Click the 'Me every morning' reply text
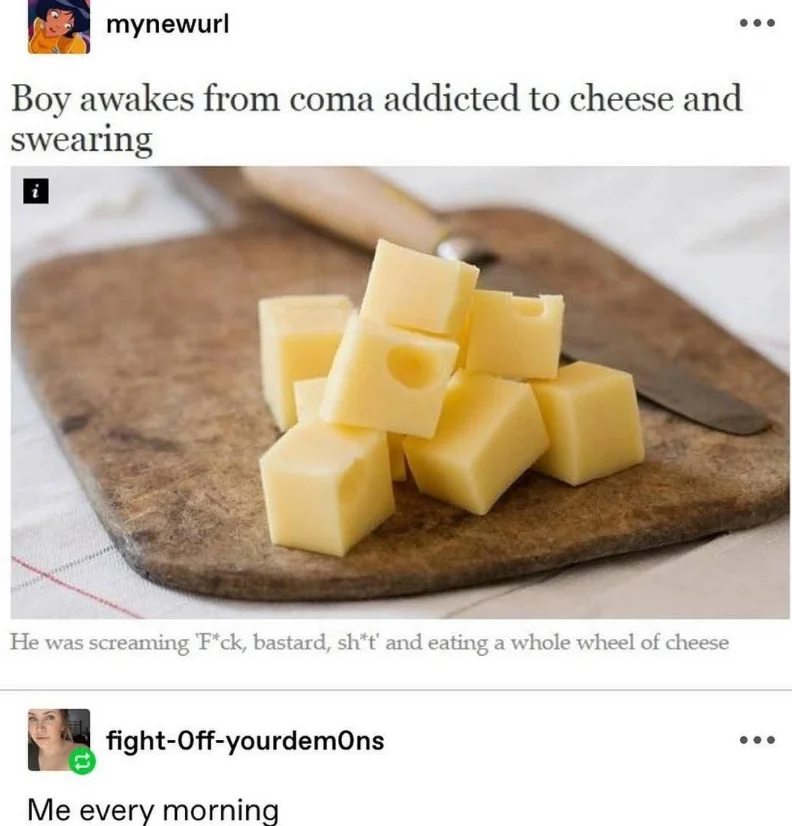 [153, 810]
